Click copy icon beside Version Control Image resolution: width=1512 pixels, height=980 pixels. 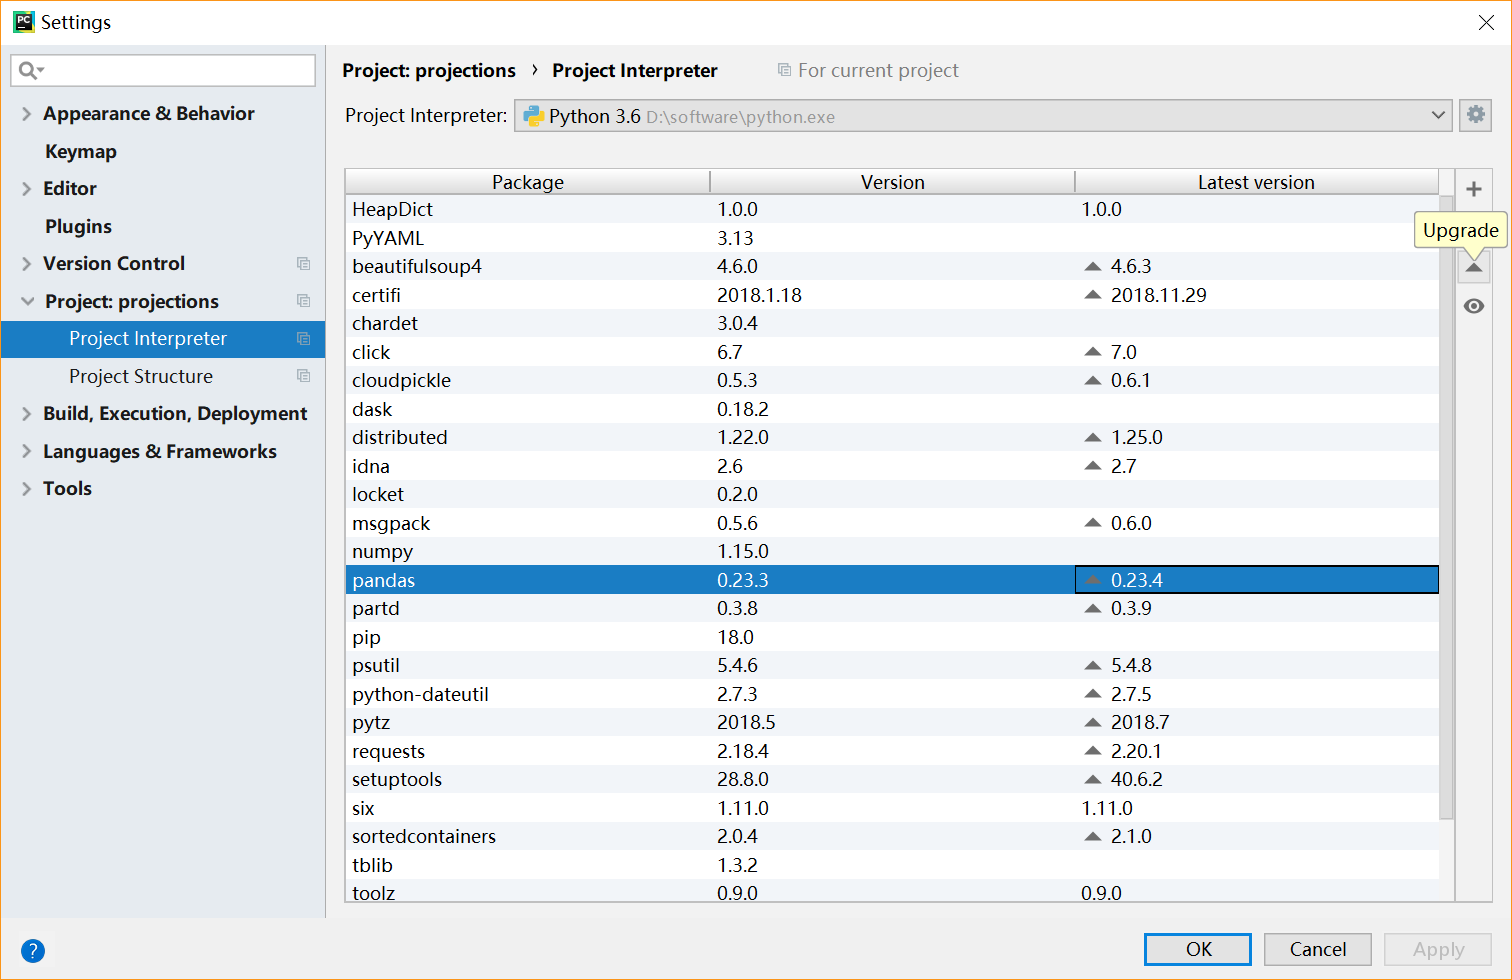click(x=303, y=263)
